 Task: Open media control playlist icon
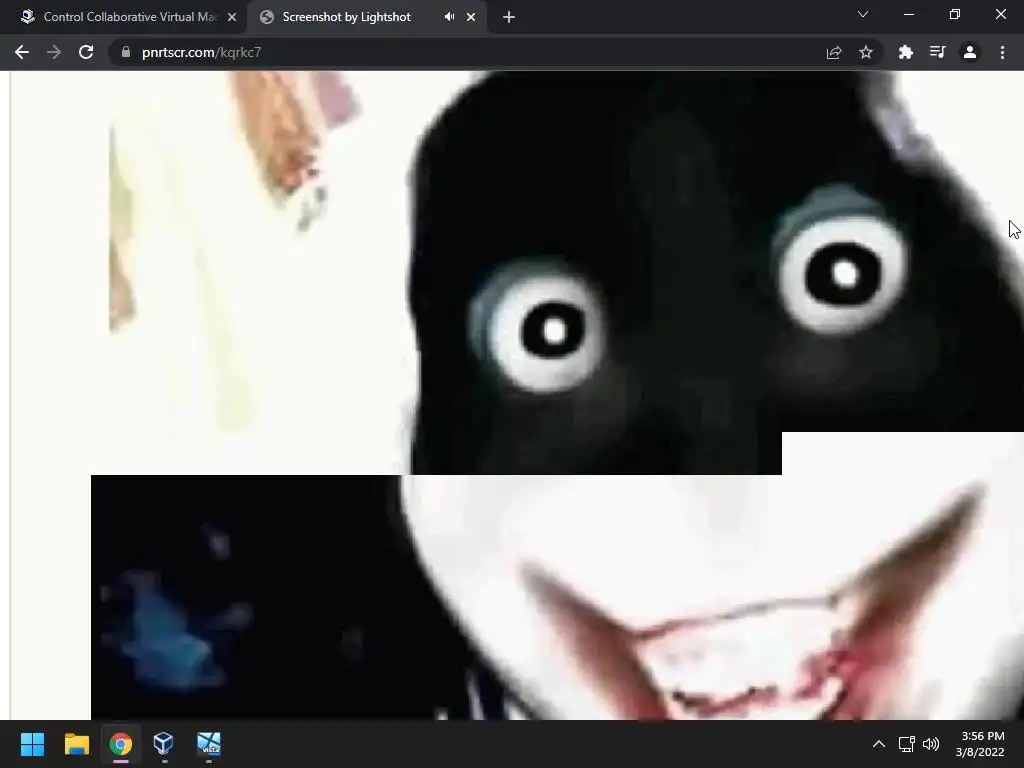point(937,52)
